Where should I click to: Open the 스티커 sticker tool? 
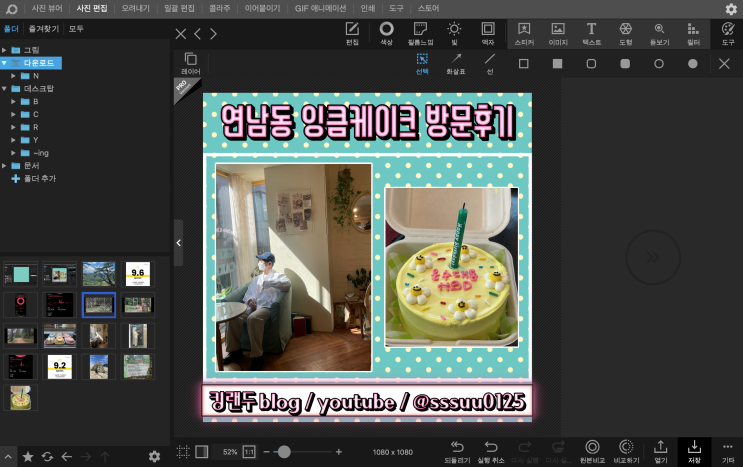(x=524, y=34)
